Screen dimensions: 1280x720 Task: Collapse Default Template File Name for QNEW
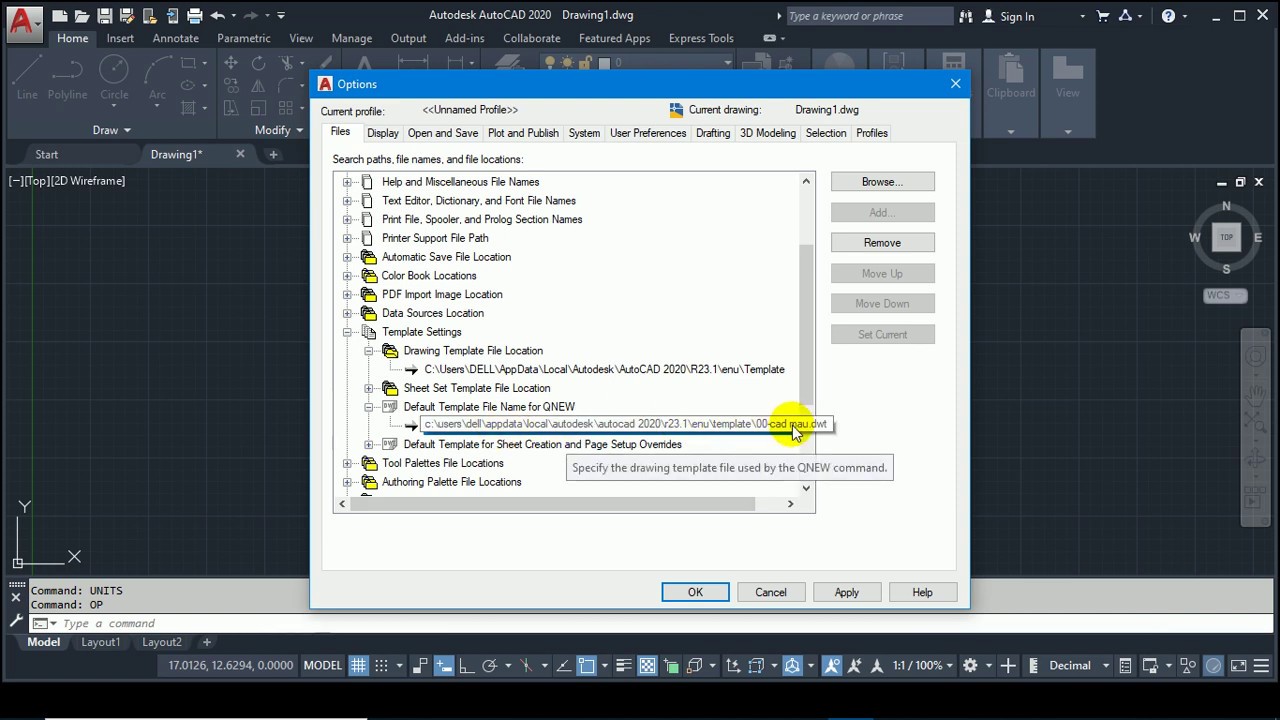[x=369, y=407]
